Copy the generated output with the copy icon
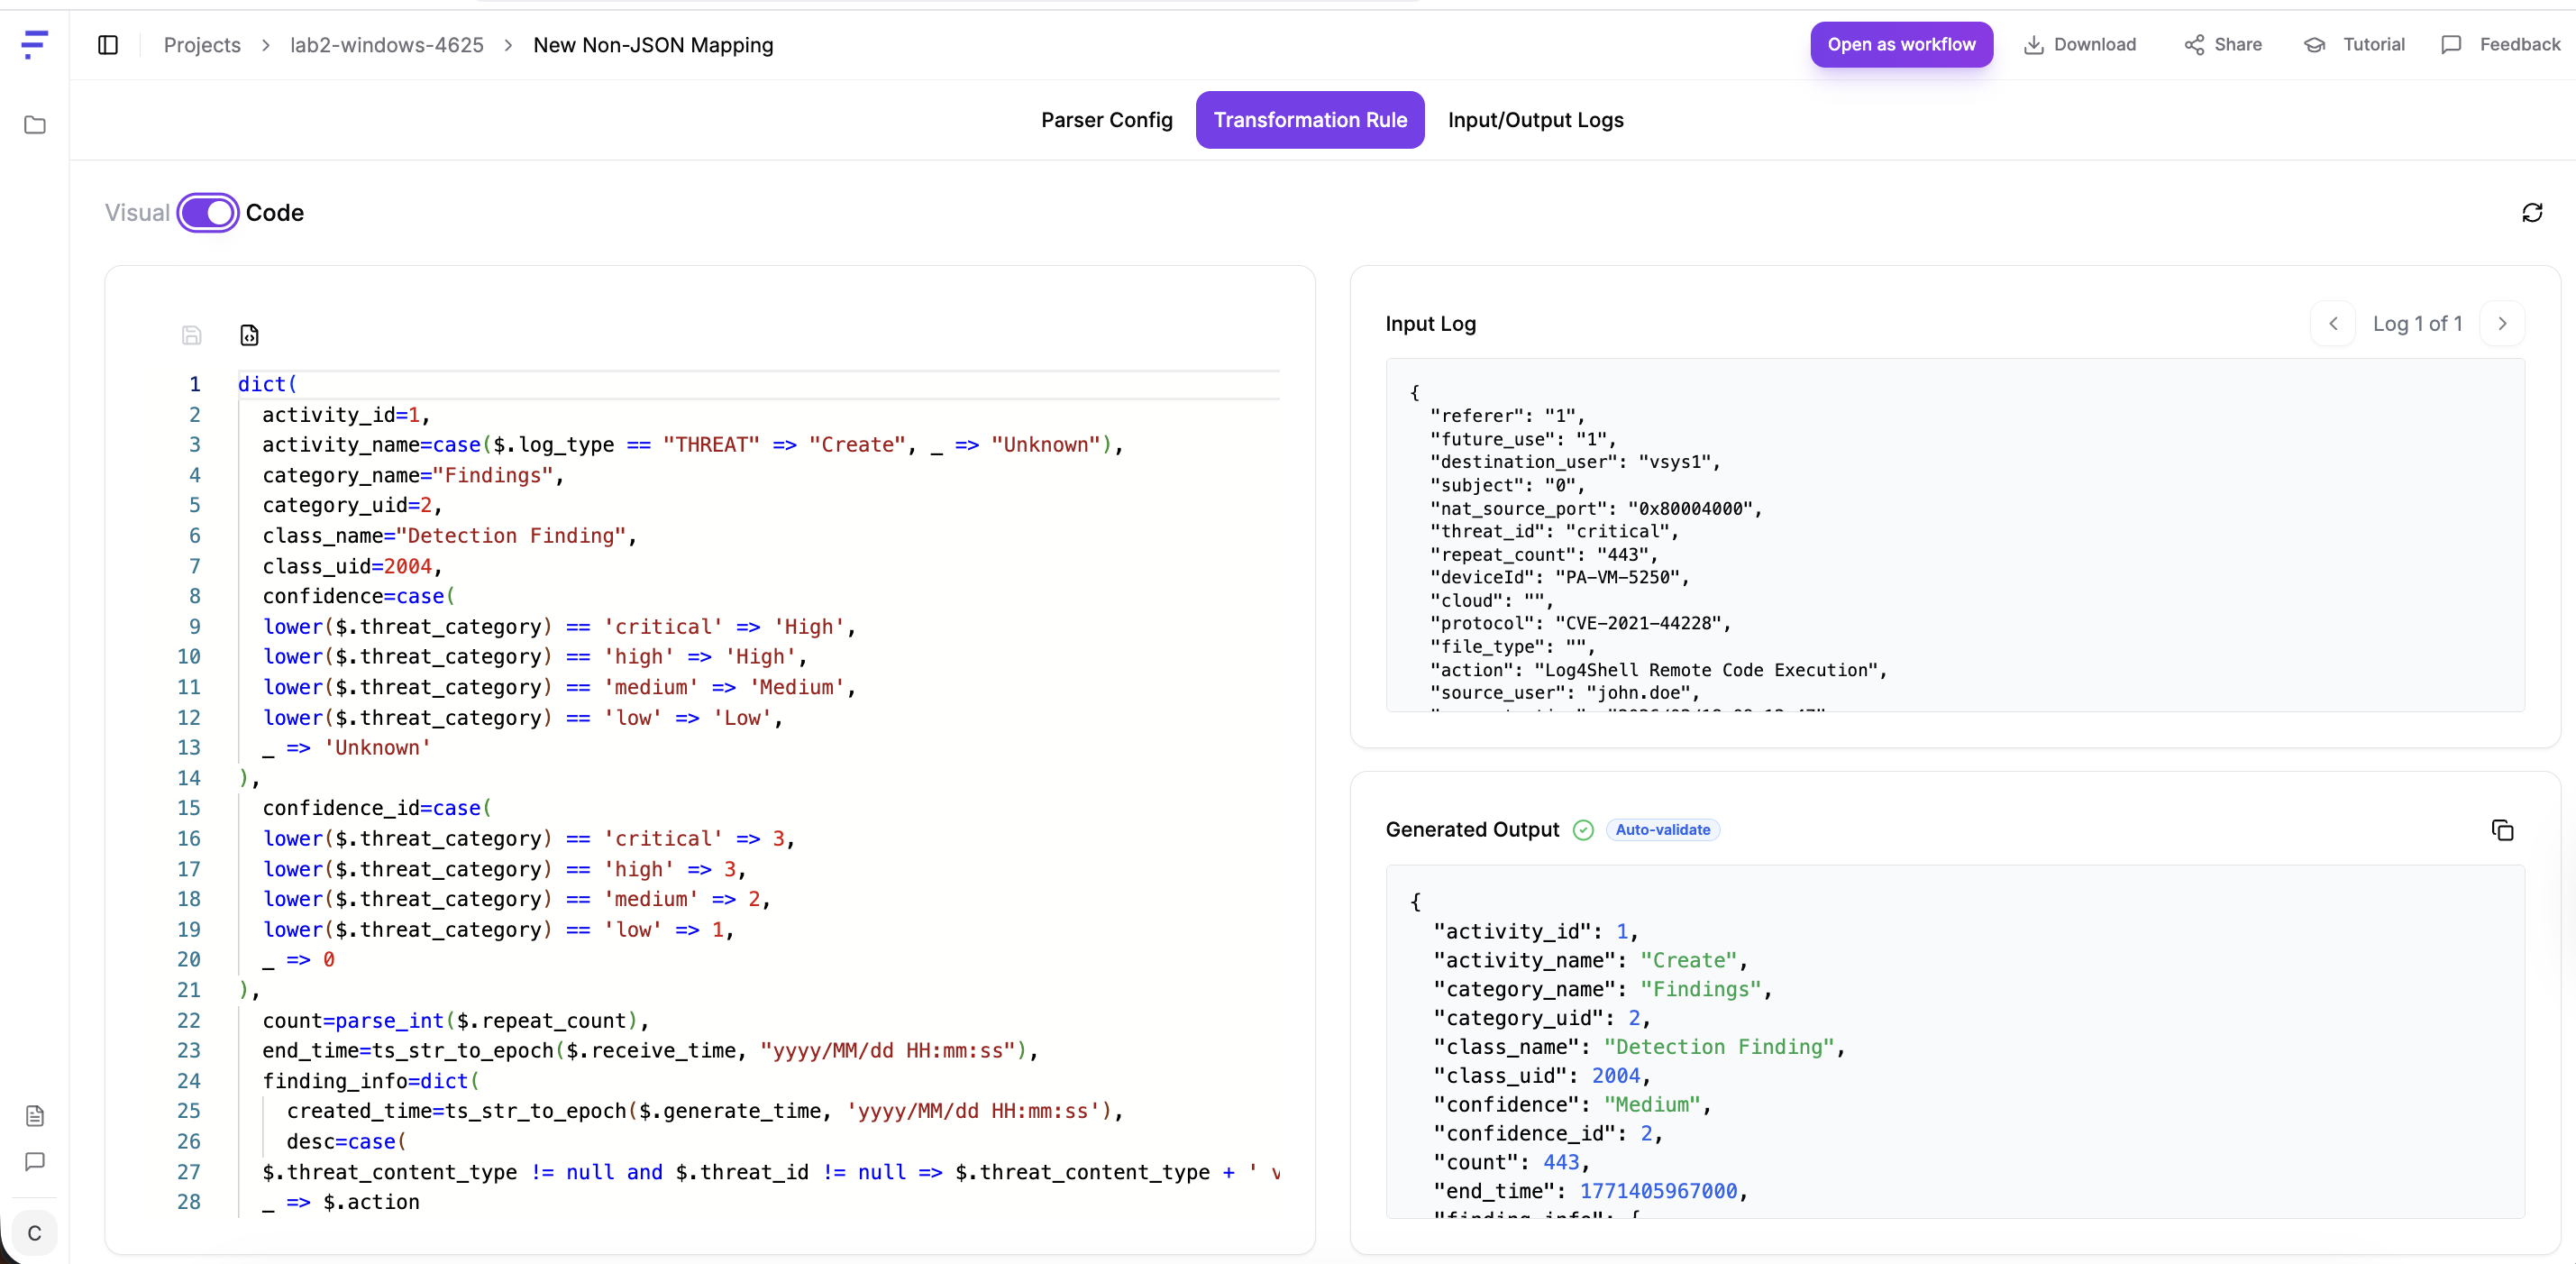The width and height of the screenshot is (2576, 1264). point(2502,830)
